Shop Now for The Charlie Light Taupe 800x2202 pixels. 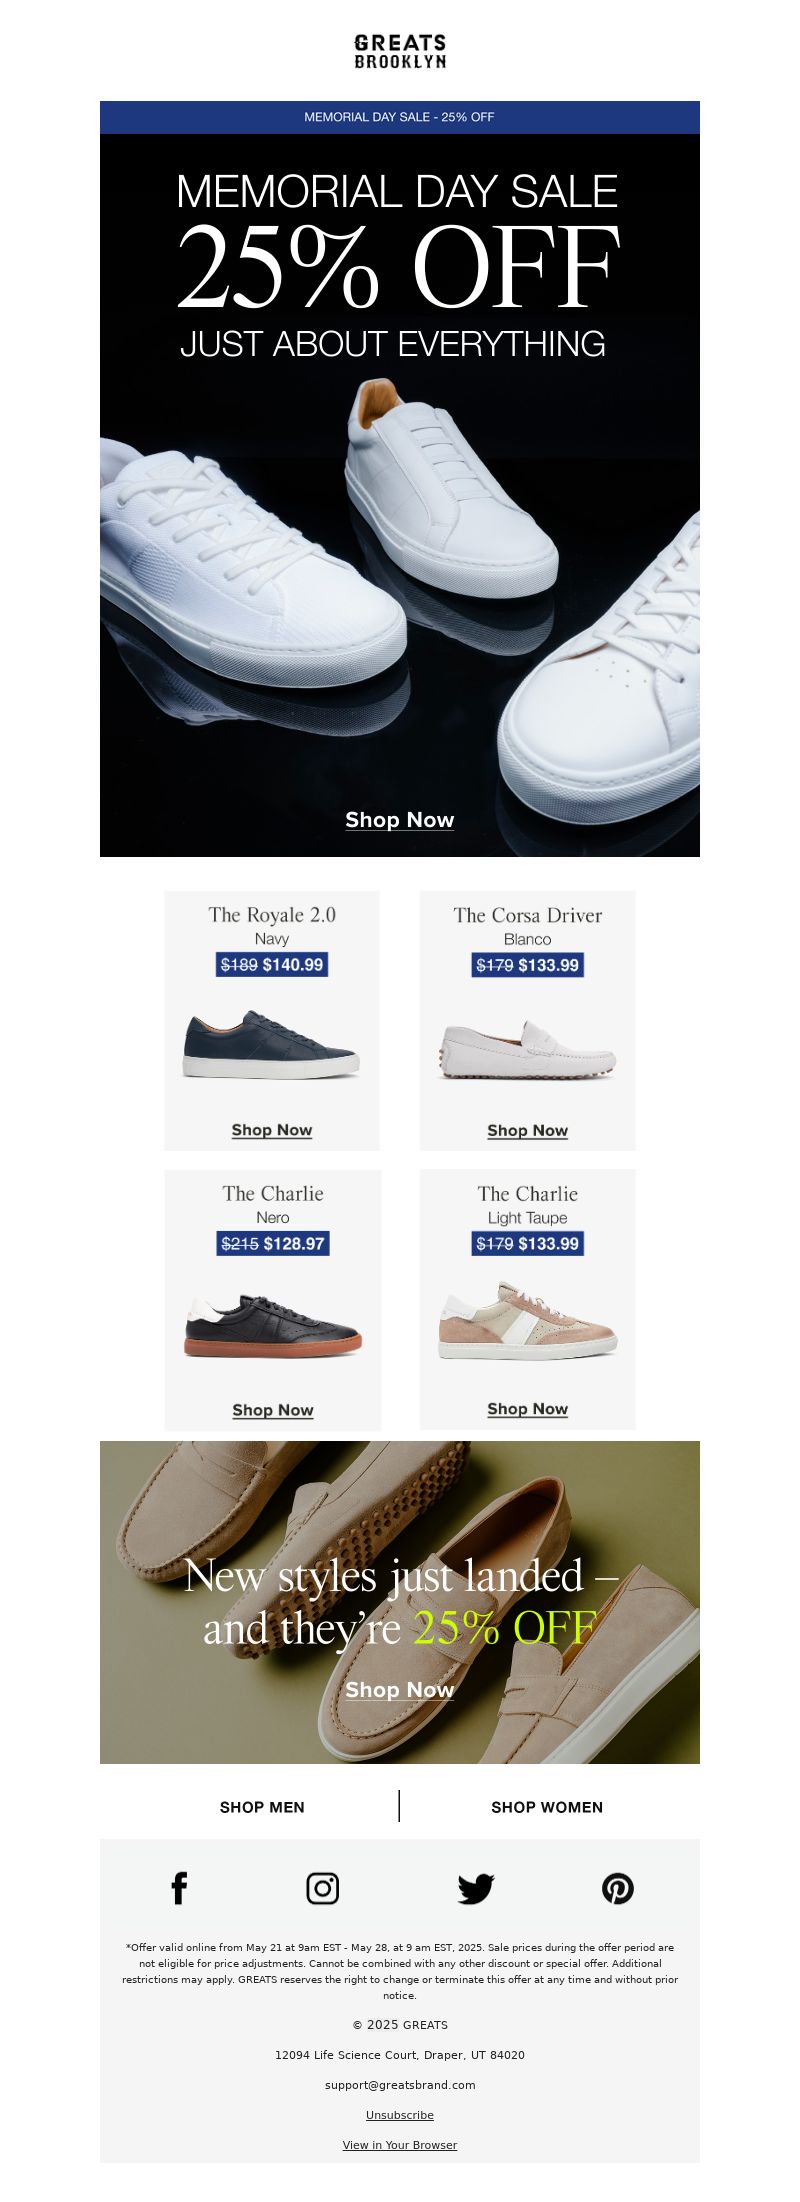[x=528, y=1409]
